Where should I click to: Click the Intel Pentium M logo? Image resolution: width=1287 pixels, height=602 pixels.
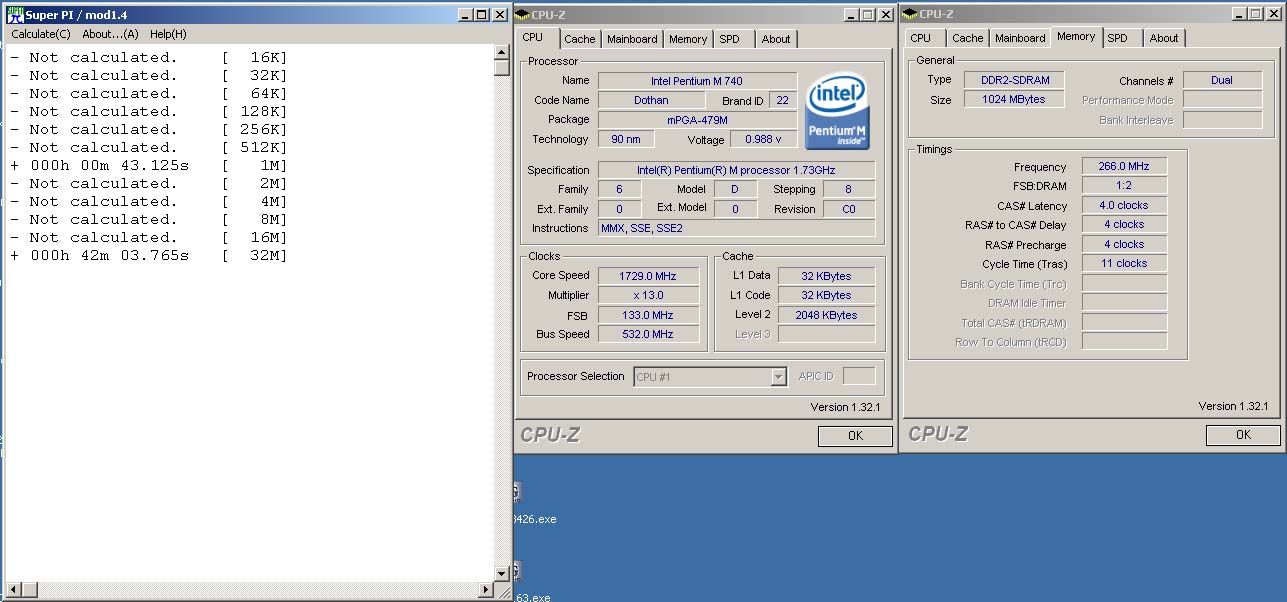click(836, 110)
